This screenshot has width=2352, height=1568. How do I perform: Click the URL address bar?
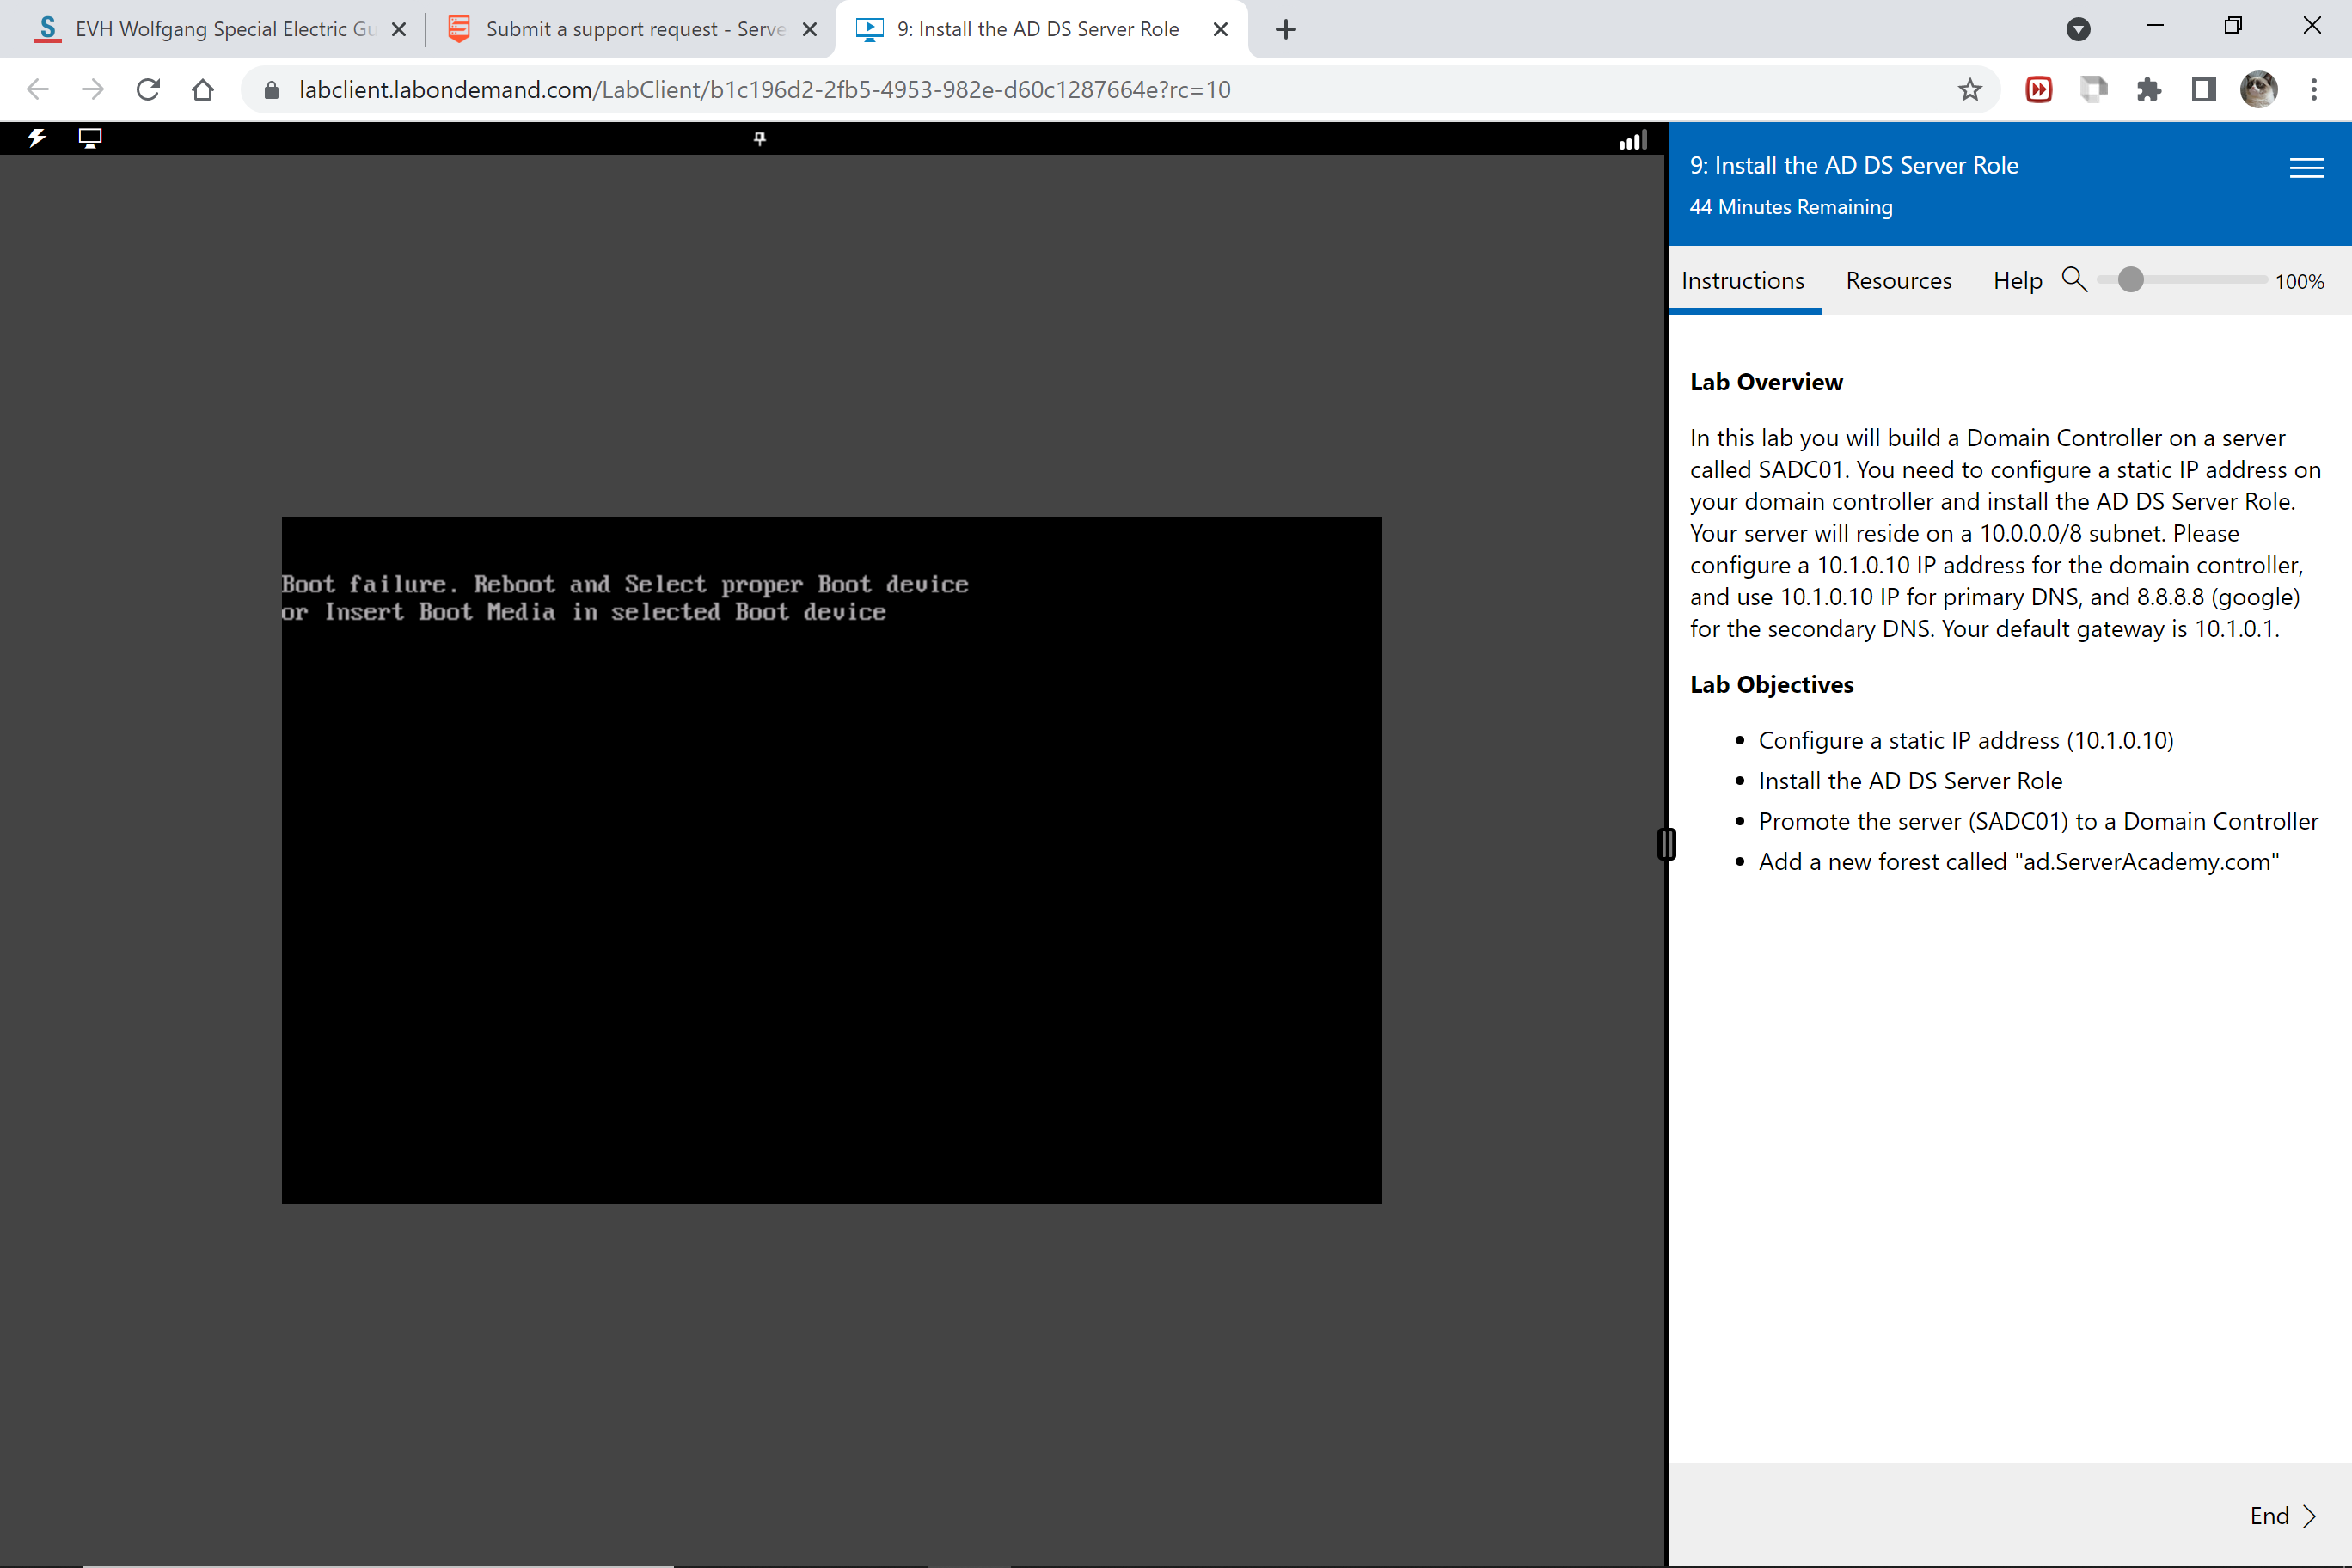[x=764, y=90]
